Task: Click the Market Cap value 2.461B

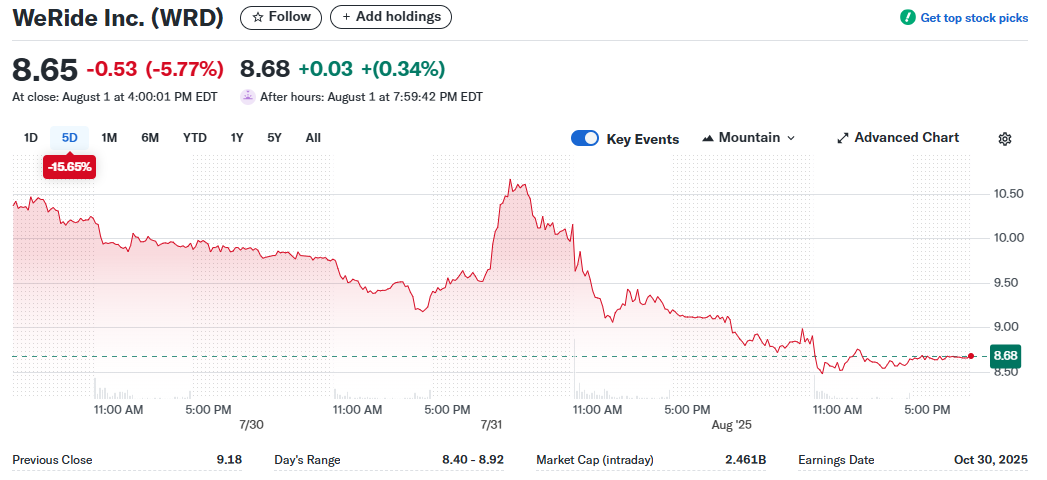Action: pos(748,460)
